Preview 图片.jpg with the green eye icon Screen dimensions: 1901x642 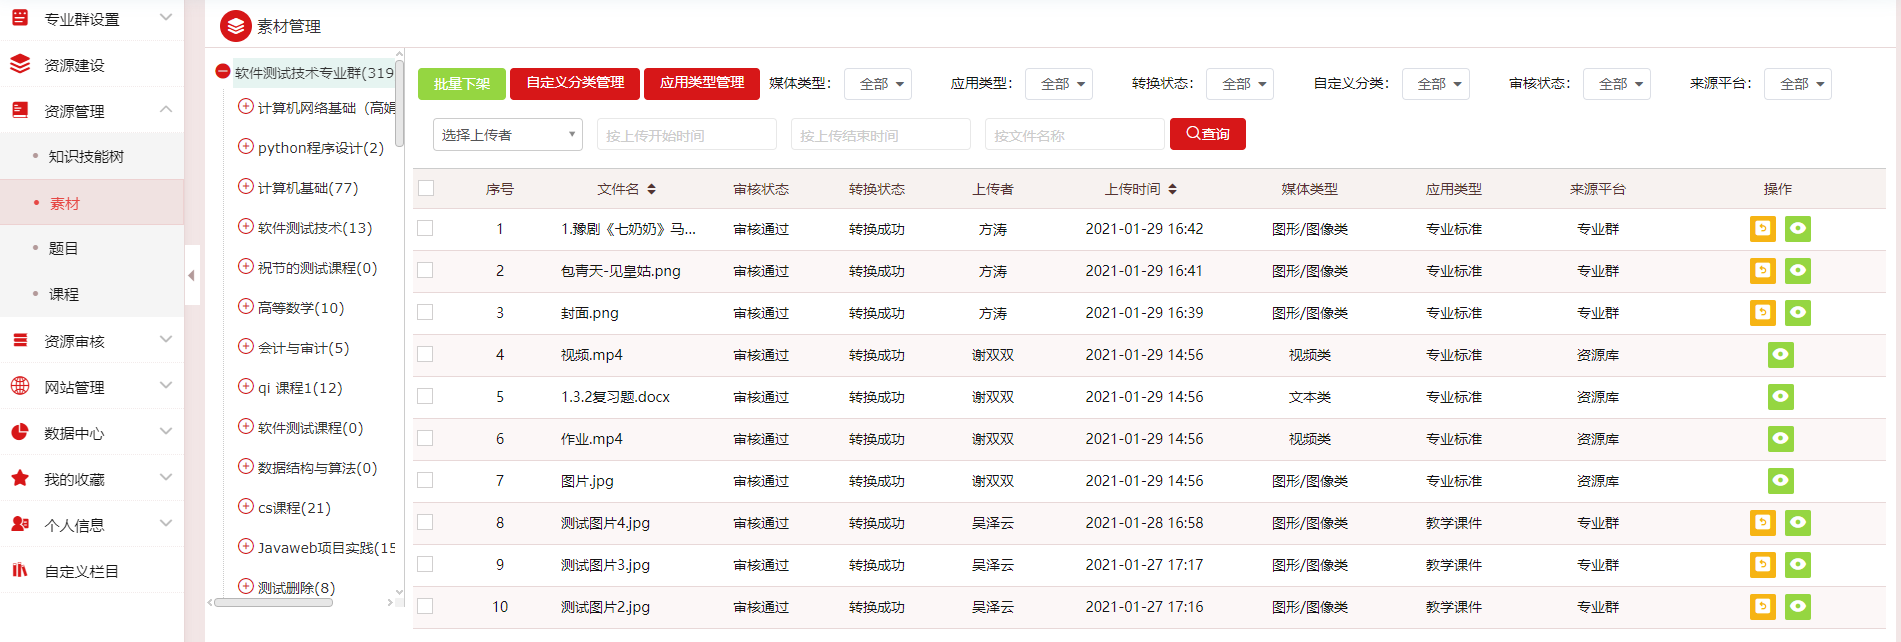point(1780,481)
